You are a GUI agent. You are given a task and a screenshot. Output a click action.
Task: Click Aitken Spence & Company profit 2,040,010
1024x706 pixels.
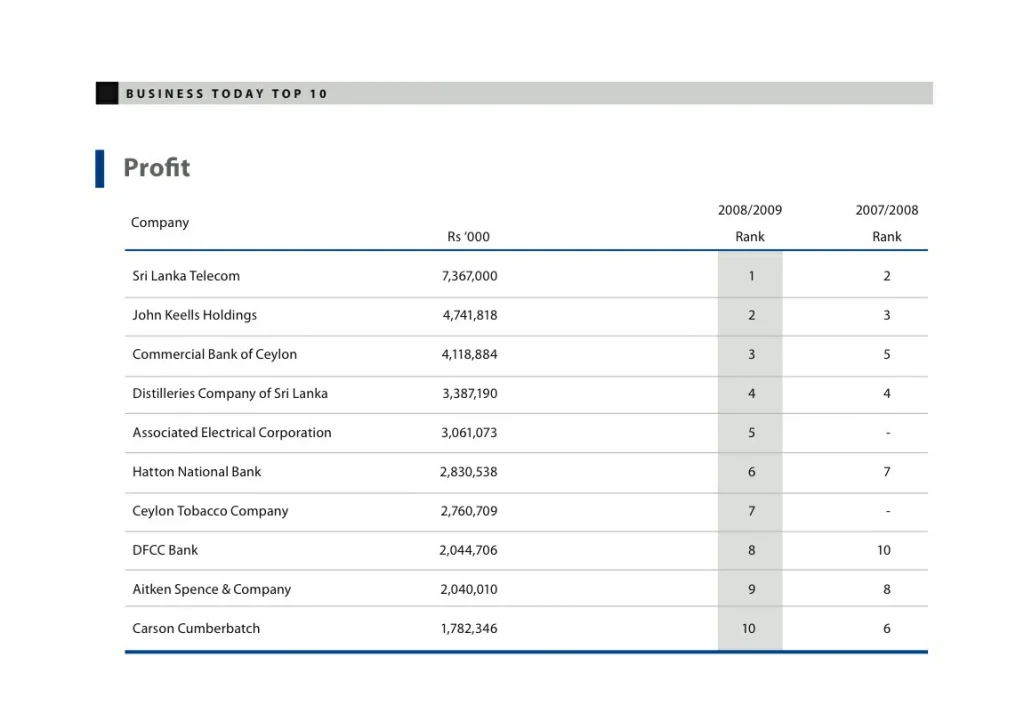tap(468, 590)
